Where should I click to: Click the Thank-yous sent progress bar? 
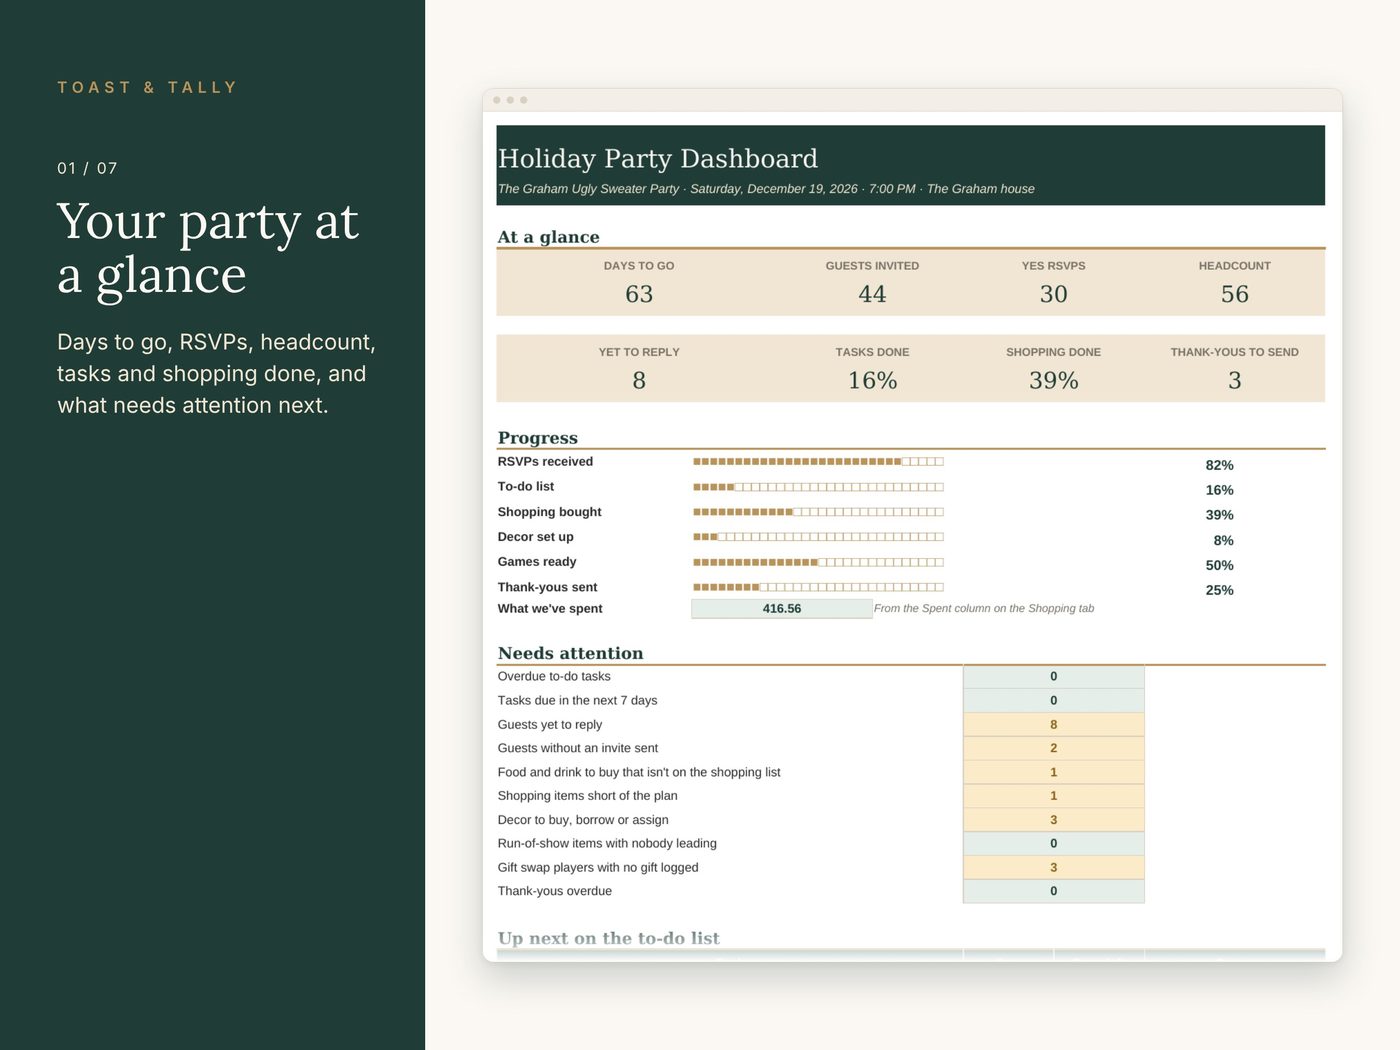coord(818,587)
